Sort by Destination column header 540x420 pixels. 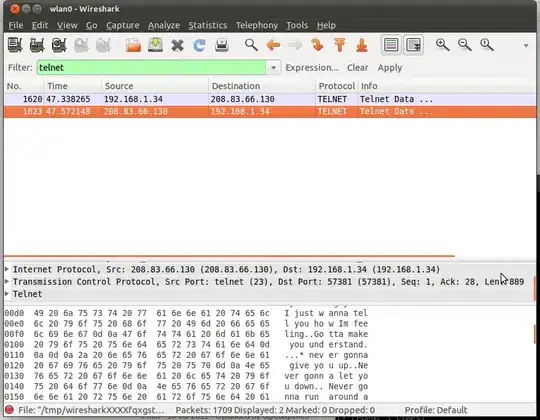pos(262,86)
